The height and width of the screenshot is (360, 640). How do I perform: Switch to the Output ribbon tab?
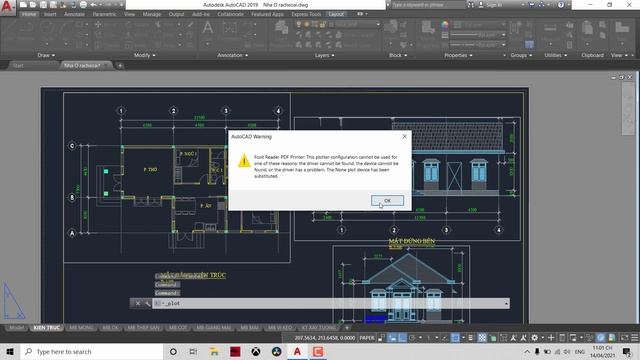click(x=176, y=14)
